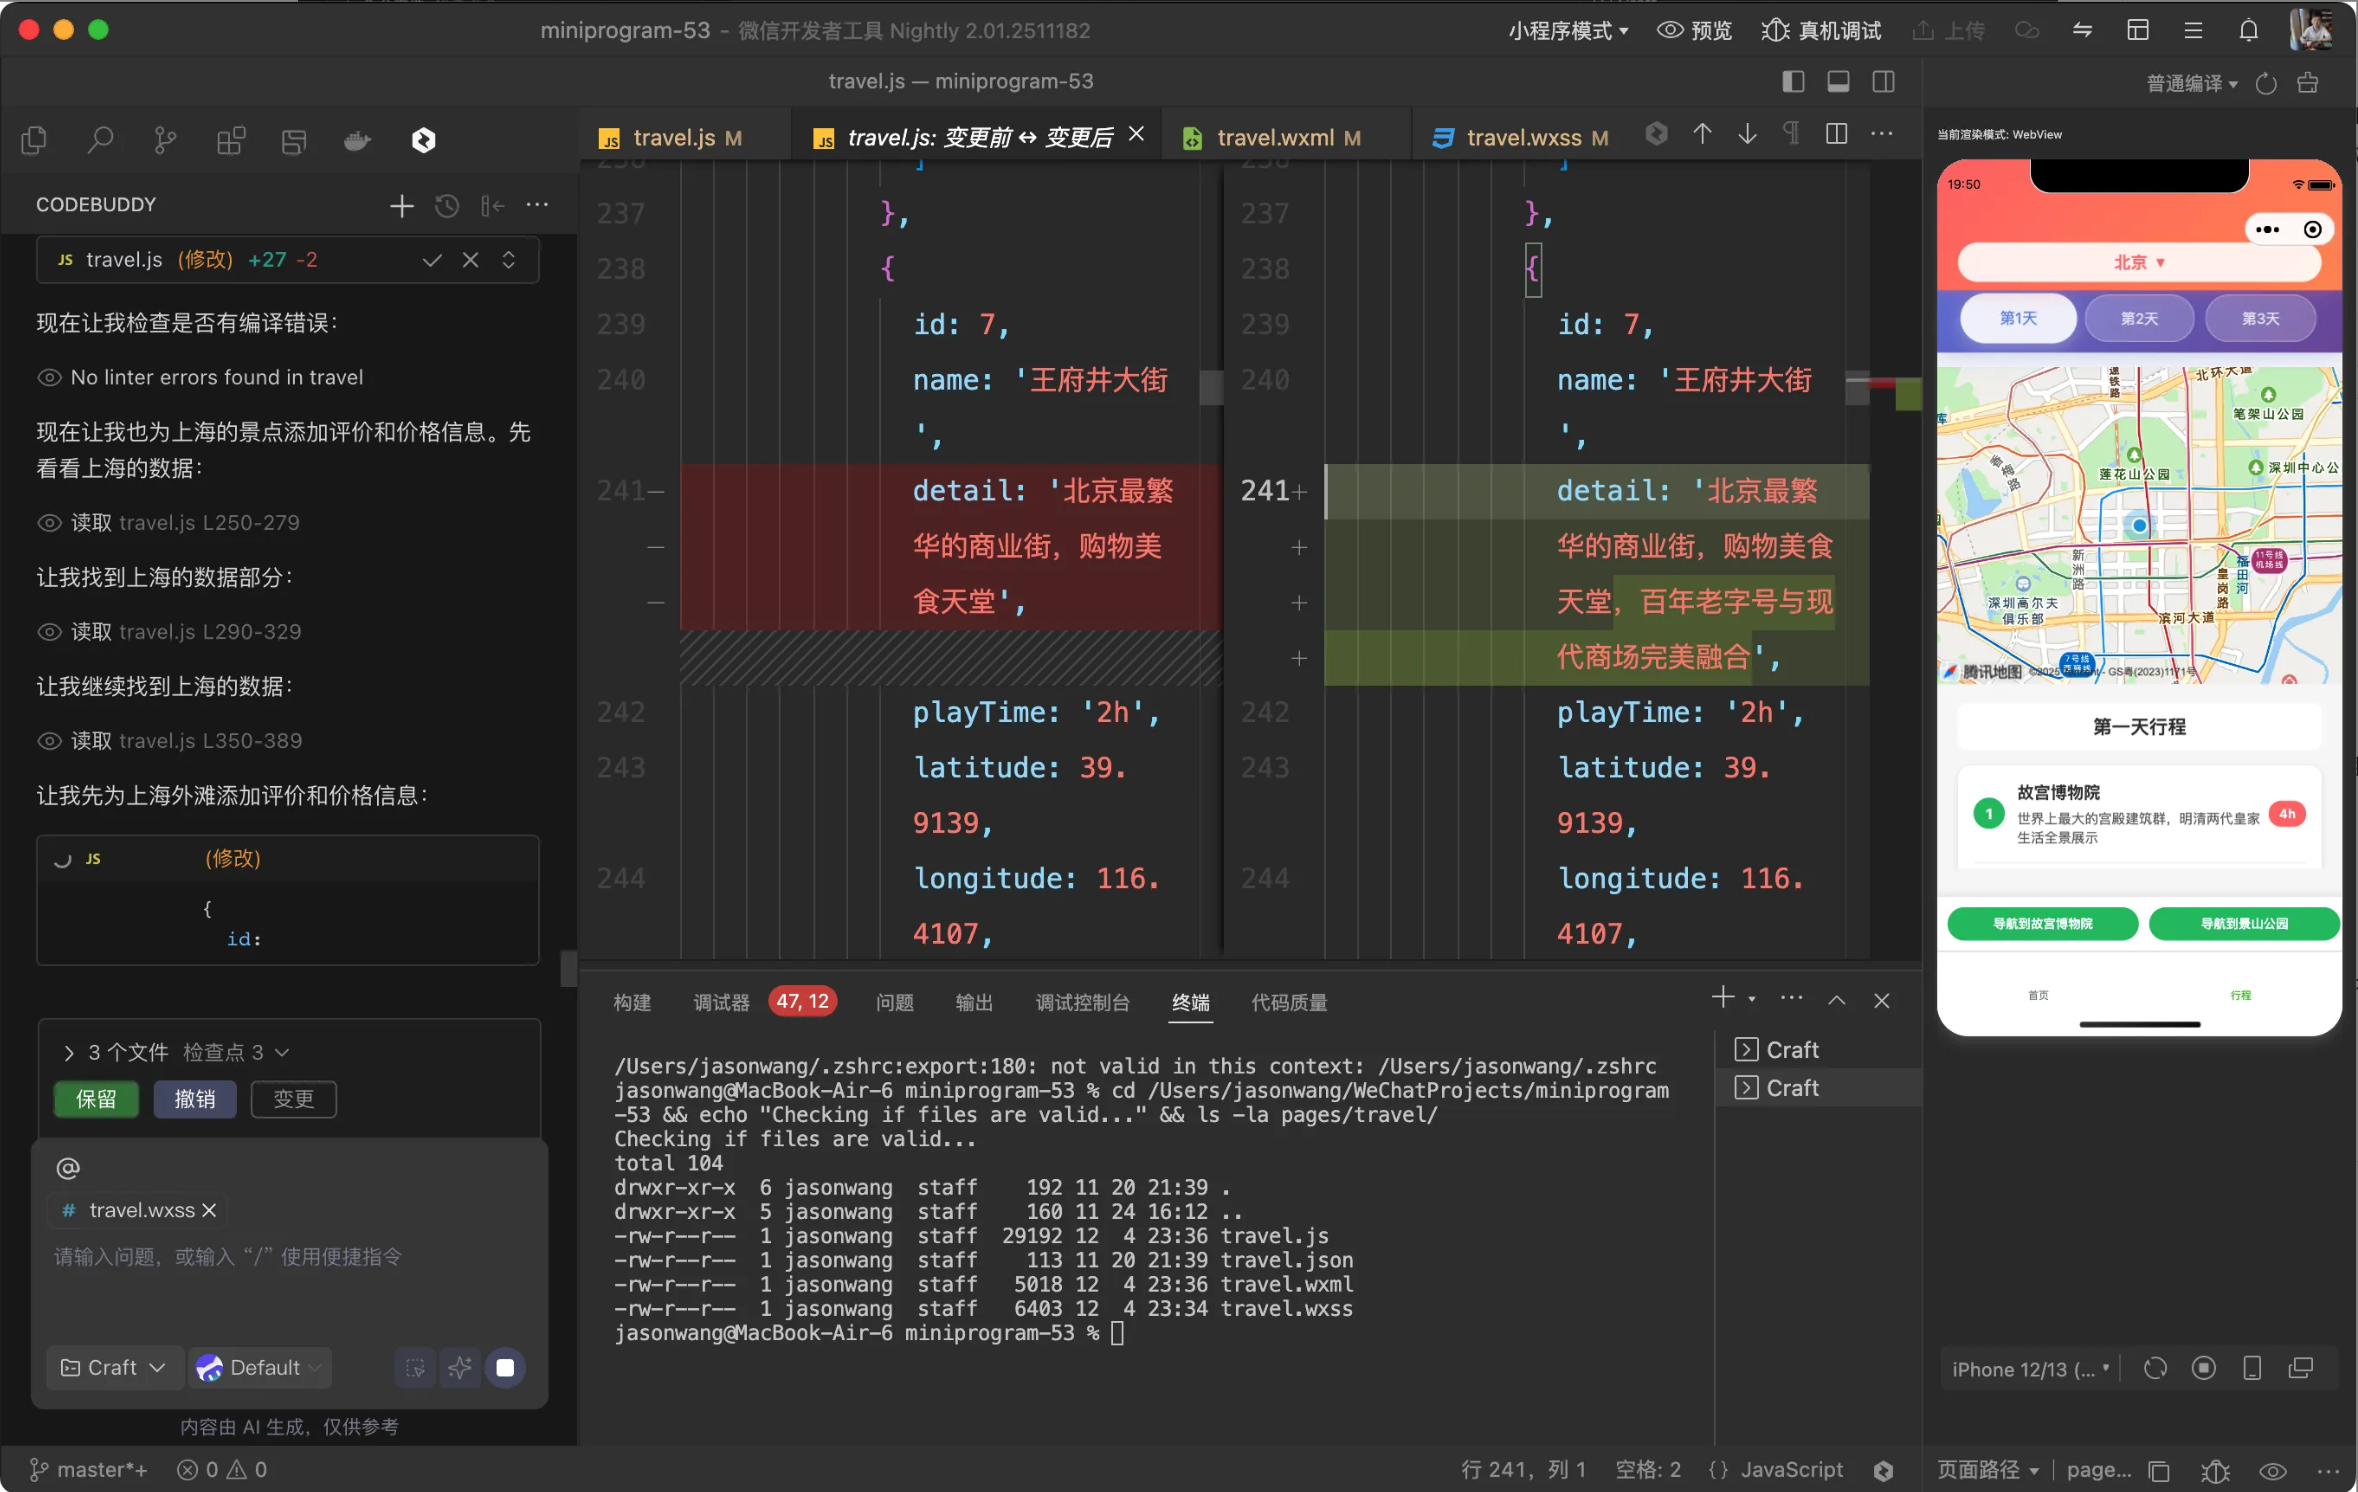
Task: Toggle the left sidebar layout icon
Action: click(x=1793, y=81)
